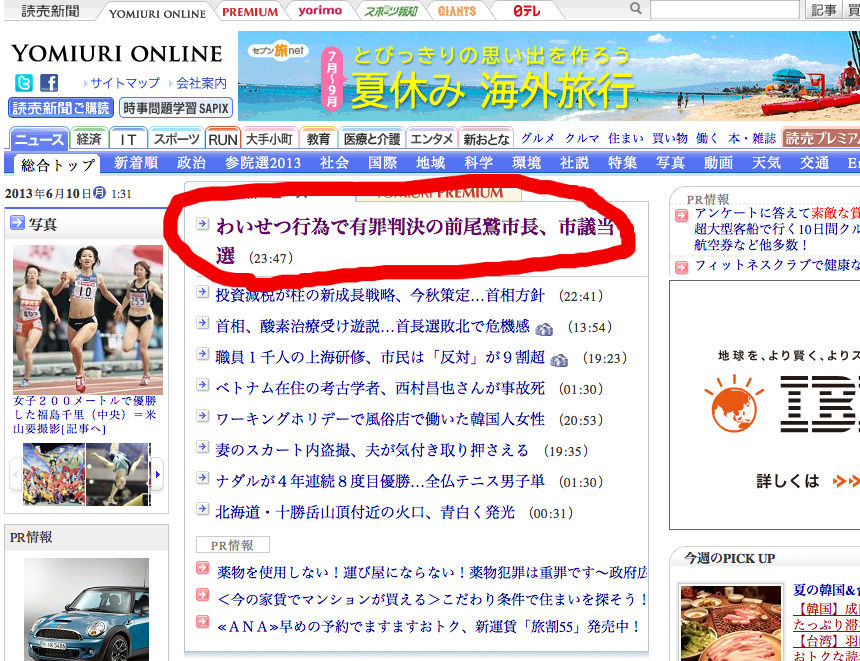Open the colorful festival thumbnail photo
The height and width of the screenshot is (661, 860).
click(54, 474)
